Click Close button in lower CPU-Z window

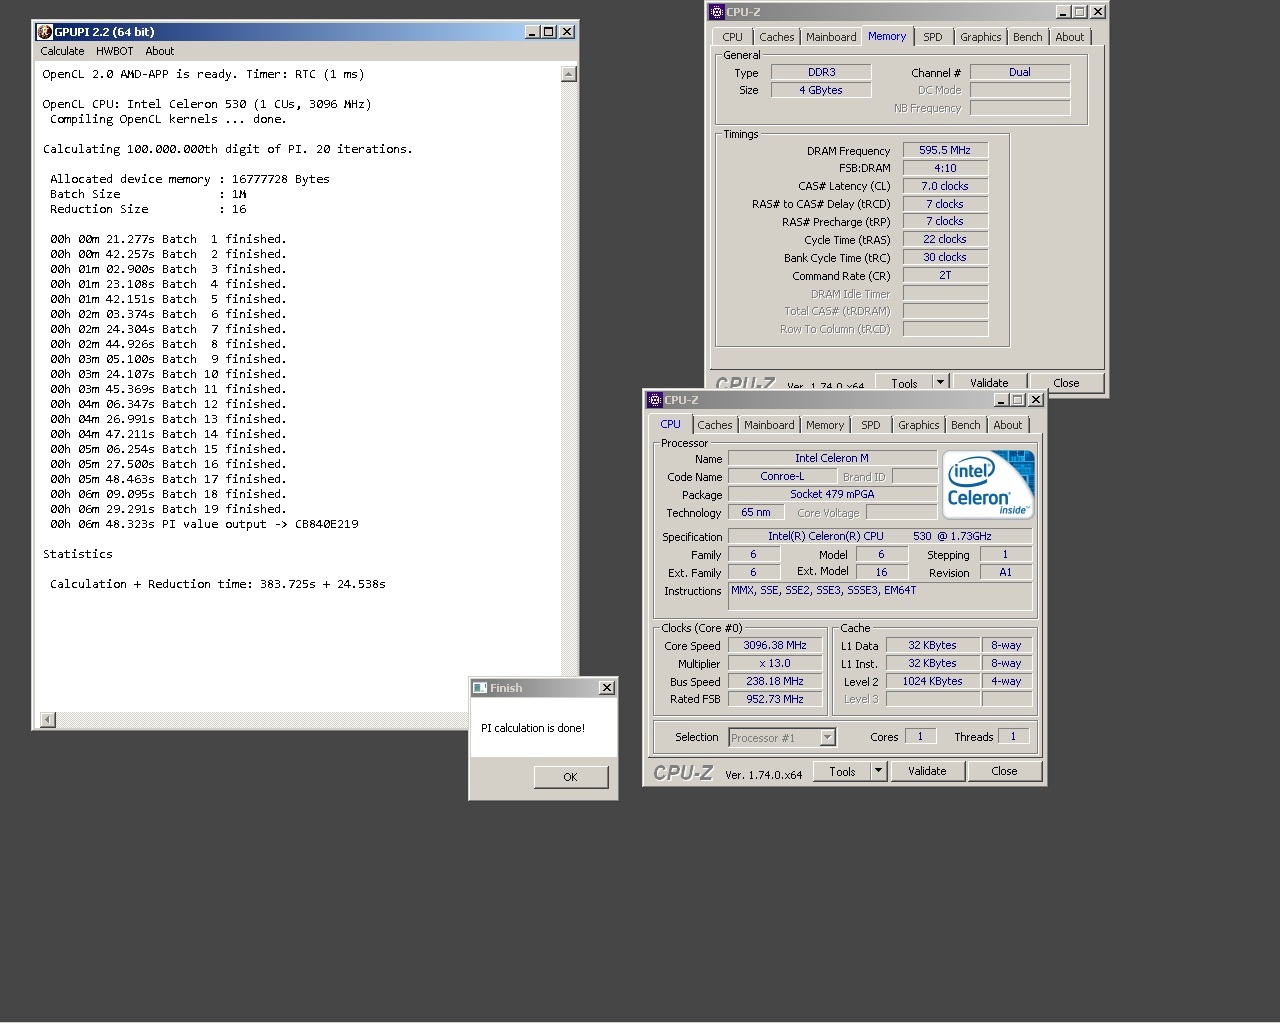click(1004, 772)
